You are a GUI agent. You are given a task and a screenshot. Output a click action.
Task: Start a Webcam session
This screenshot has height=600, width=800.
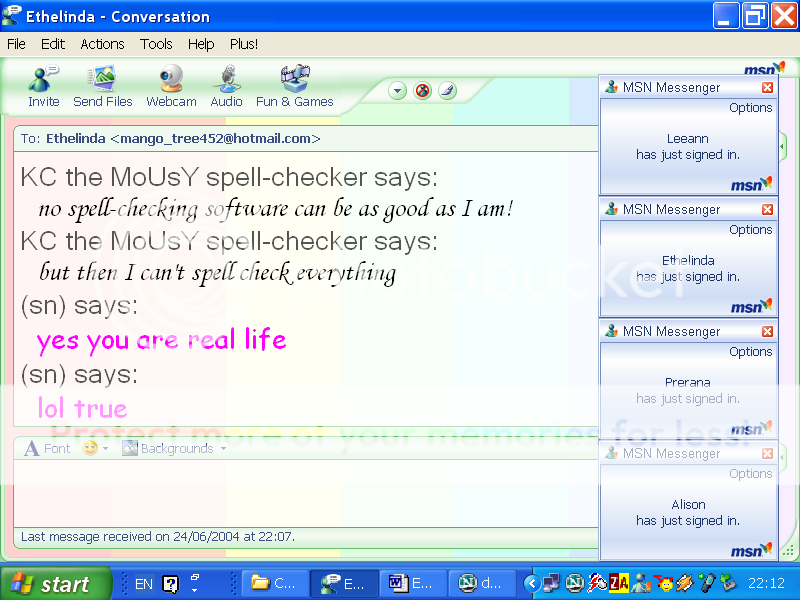click(x=171, y=84)
